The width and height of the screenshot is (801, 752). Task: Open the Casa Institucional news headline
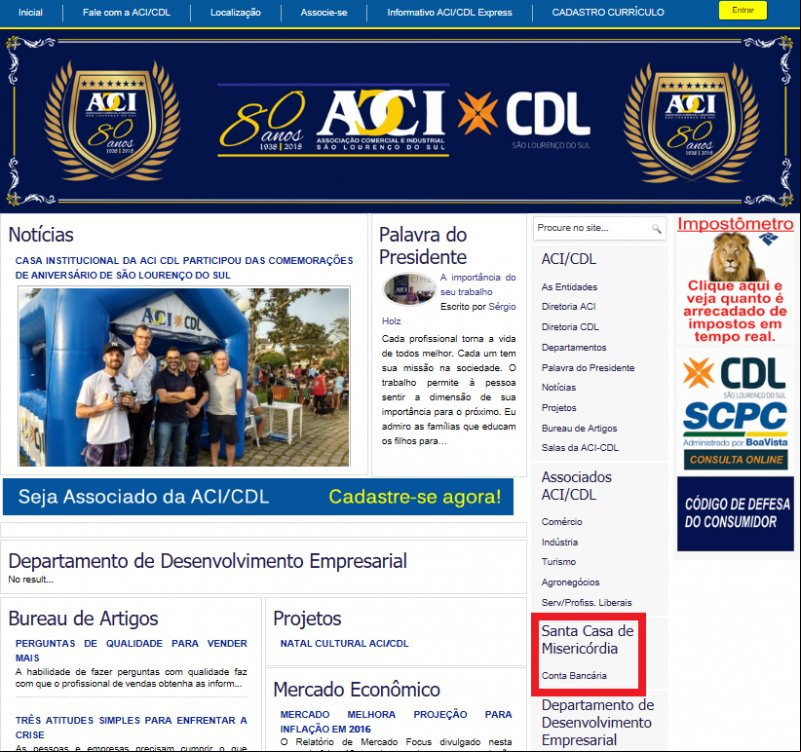pos(184,268)
